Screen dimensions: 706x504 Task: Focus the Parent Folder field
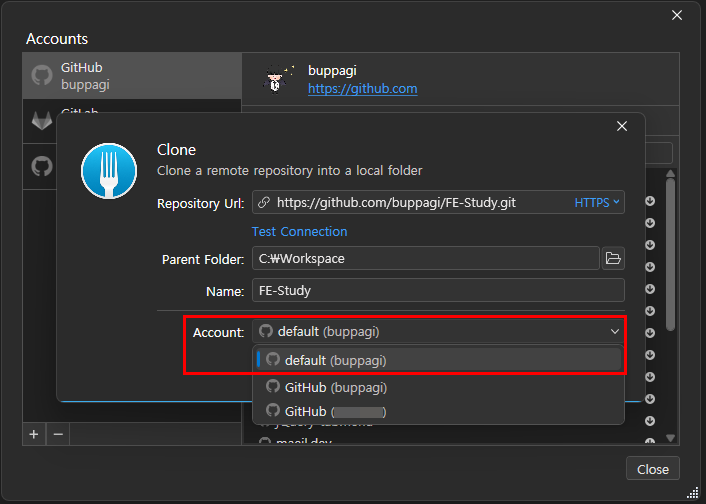pos(425,258)
